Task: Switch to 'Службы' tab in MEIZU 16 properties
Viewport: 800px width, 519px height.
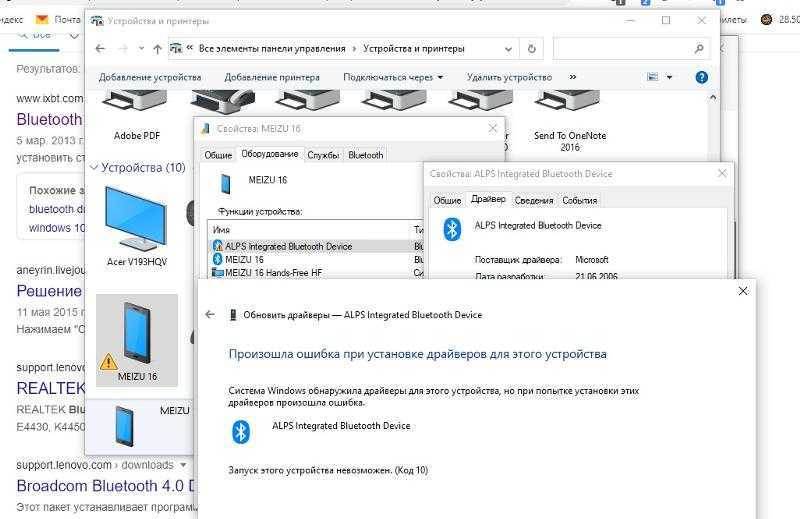Action: pos(323,155)
